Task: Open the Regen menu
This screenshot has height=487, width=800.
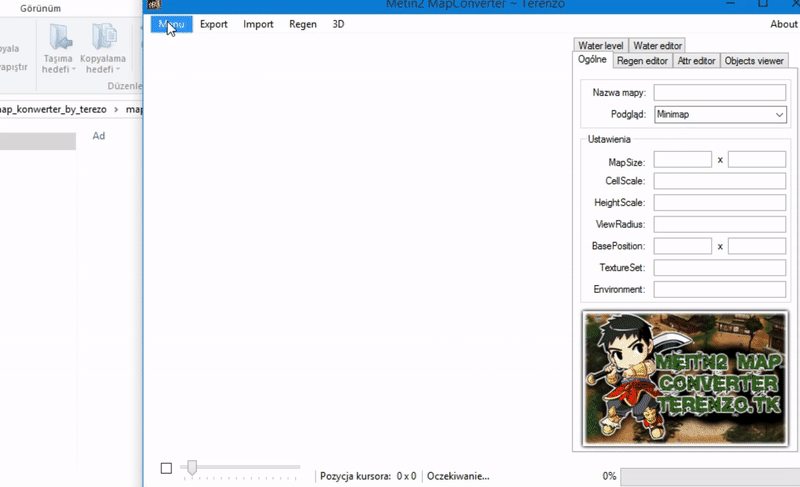Action: 303,24
